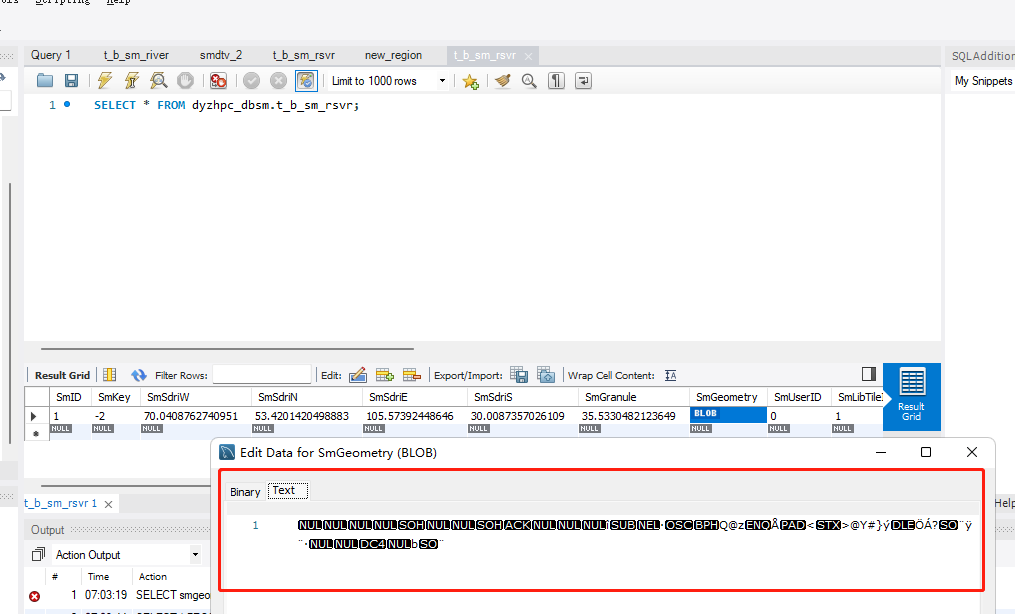Click the SELECT query text on line 1

click(x=227, y=105)
